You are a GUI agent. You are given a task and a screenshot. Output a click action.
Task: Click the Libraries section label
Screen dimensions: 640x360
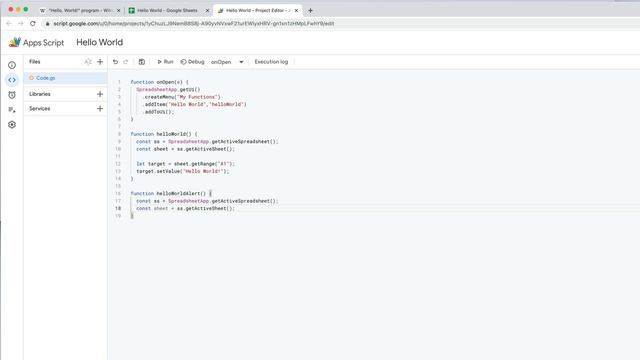click(40, 94)
